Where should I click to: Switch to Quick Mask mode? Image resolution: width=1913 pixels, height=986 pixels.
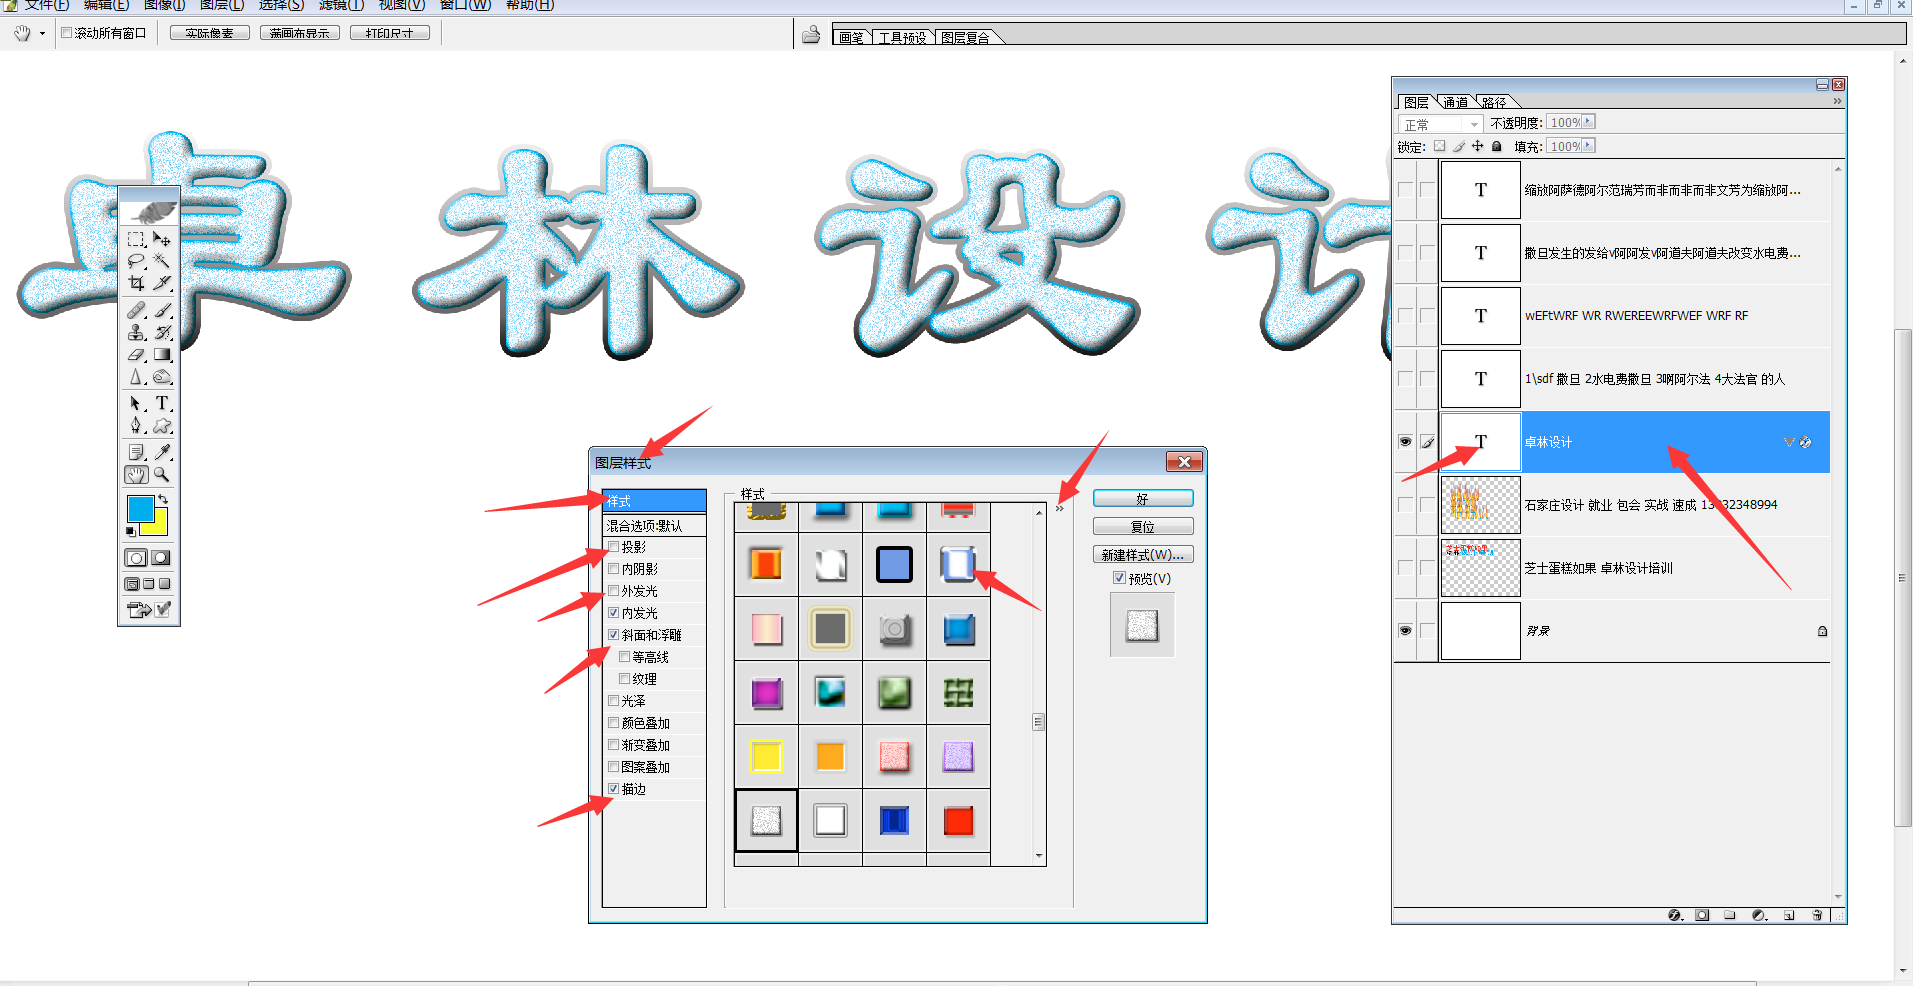point(160,558)
